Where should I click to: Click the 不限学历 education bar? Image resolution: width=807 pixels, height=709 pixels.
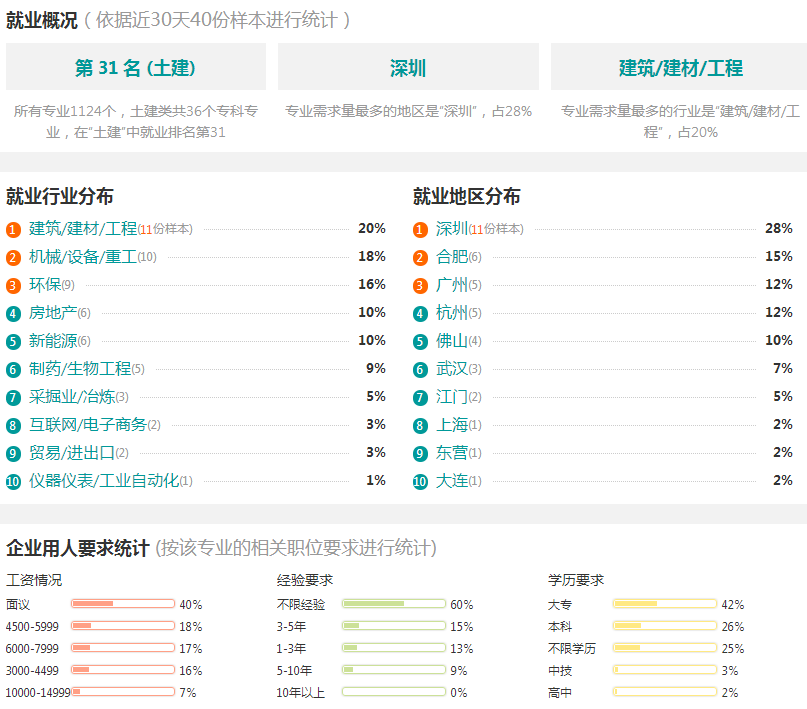coord(665,647)
